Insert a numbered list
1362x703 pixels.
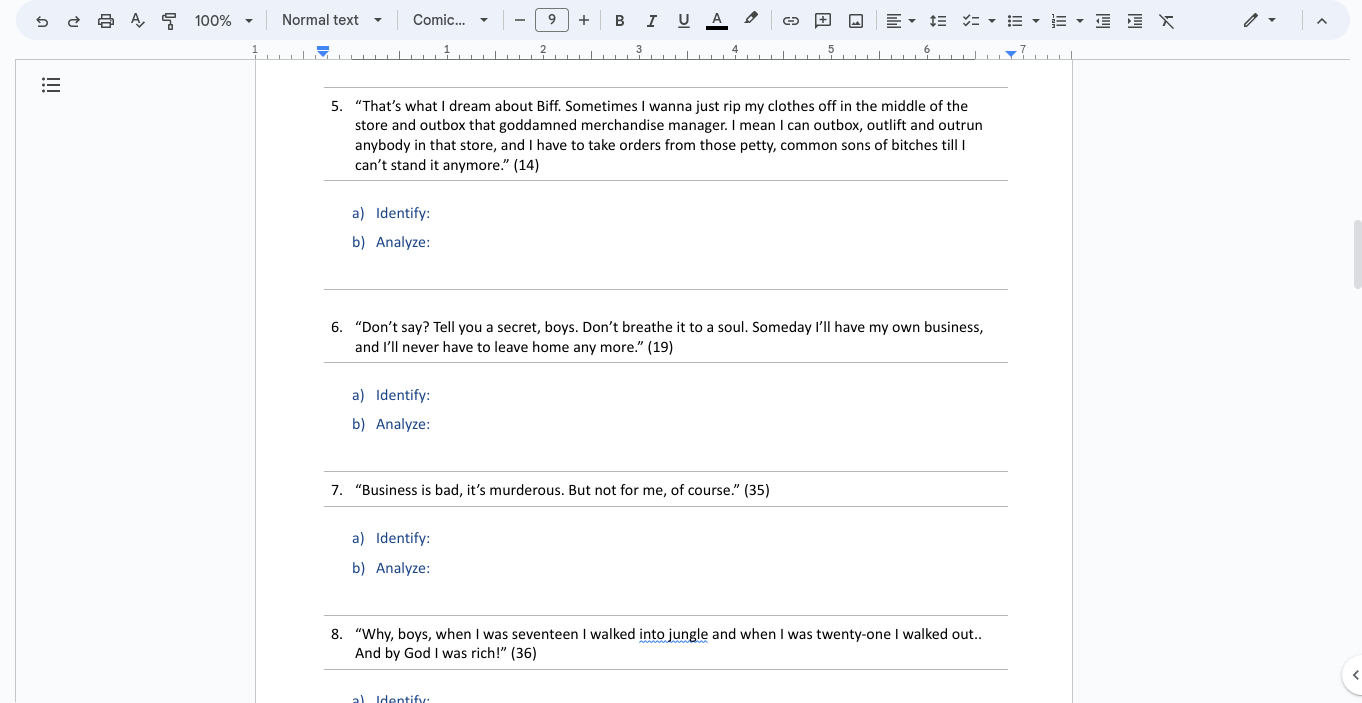(1059, 20)
